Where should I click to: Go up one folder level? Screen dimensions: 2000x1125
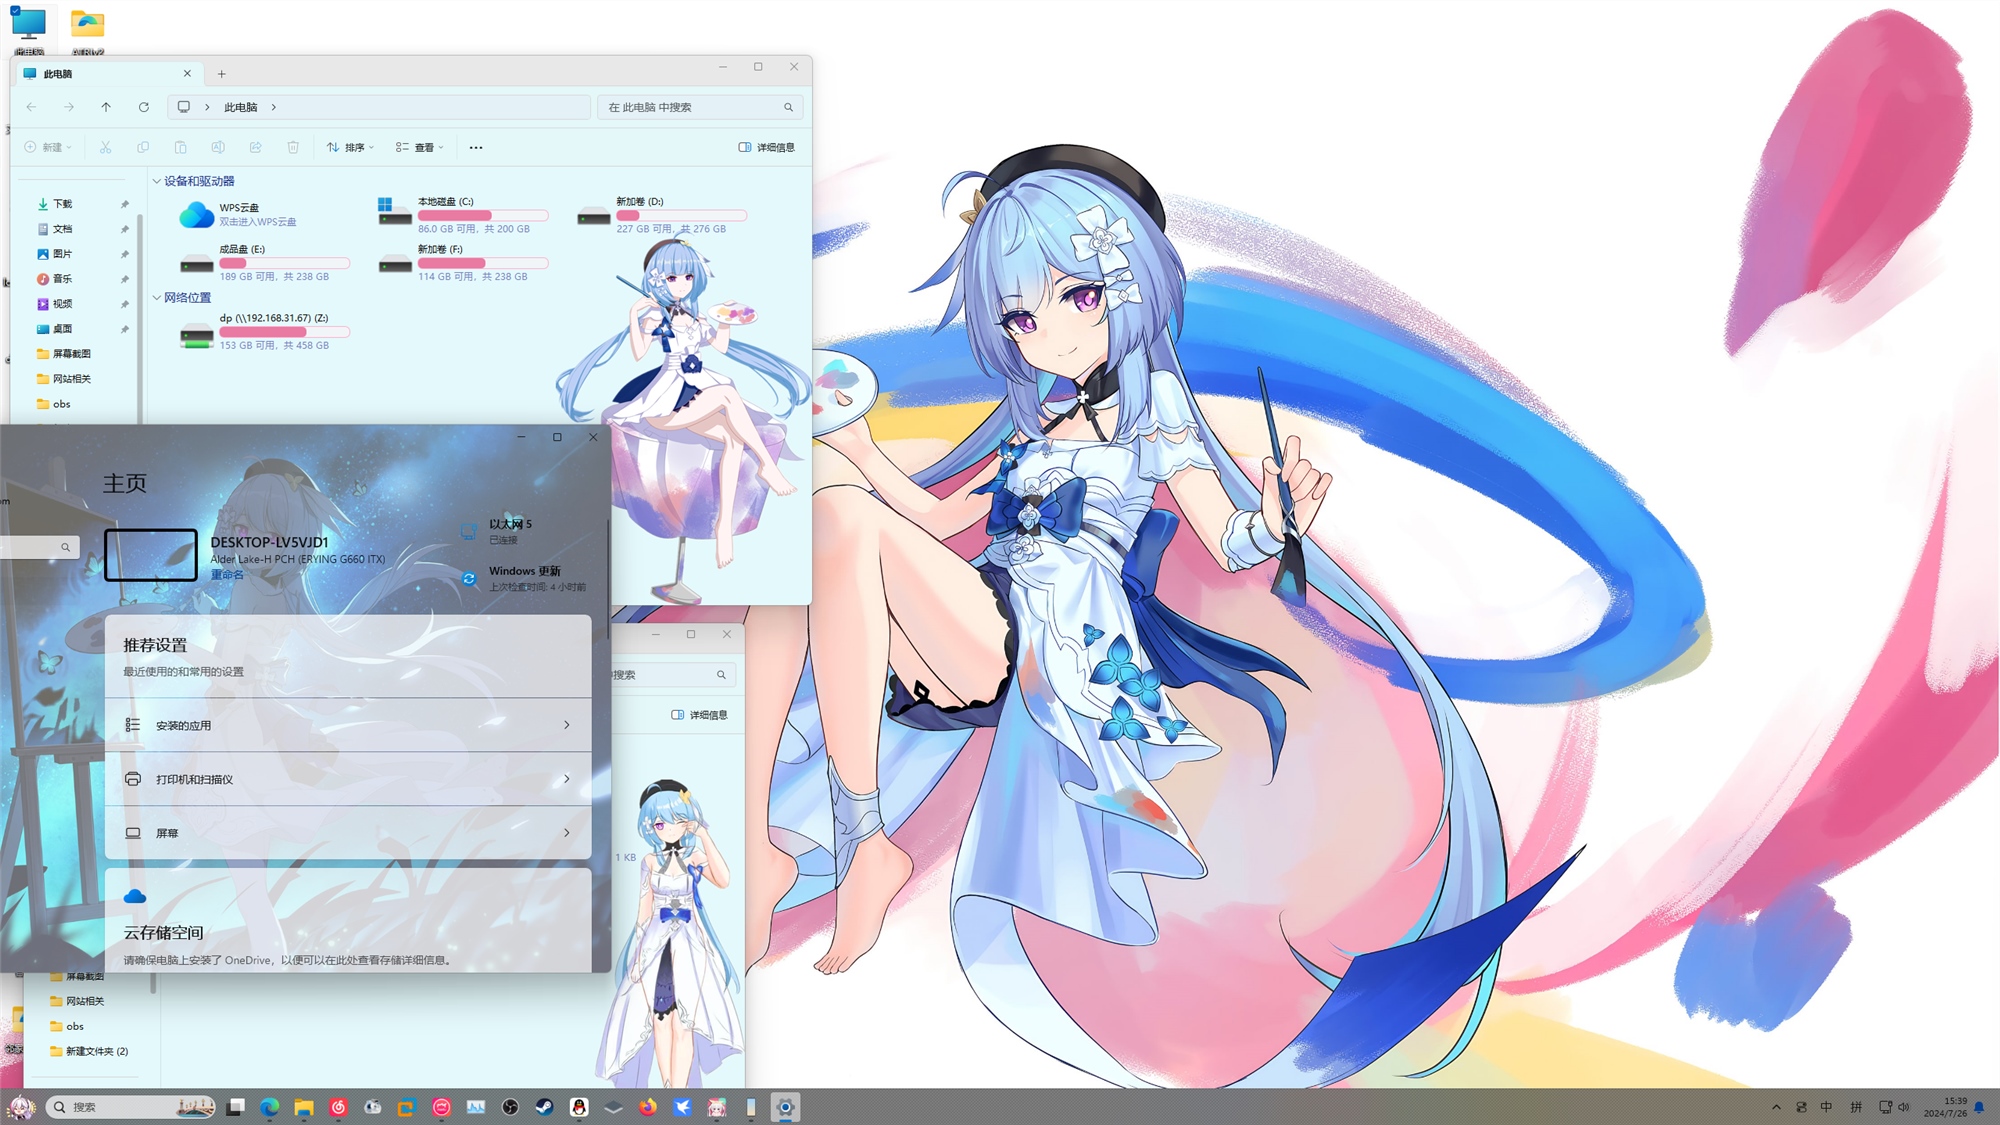(106, 107)
